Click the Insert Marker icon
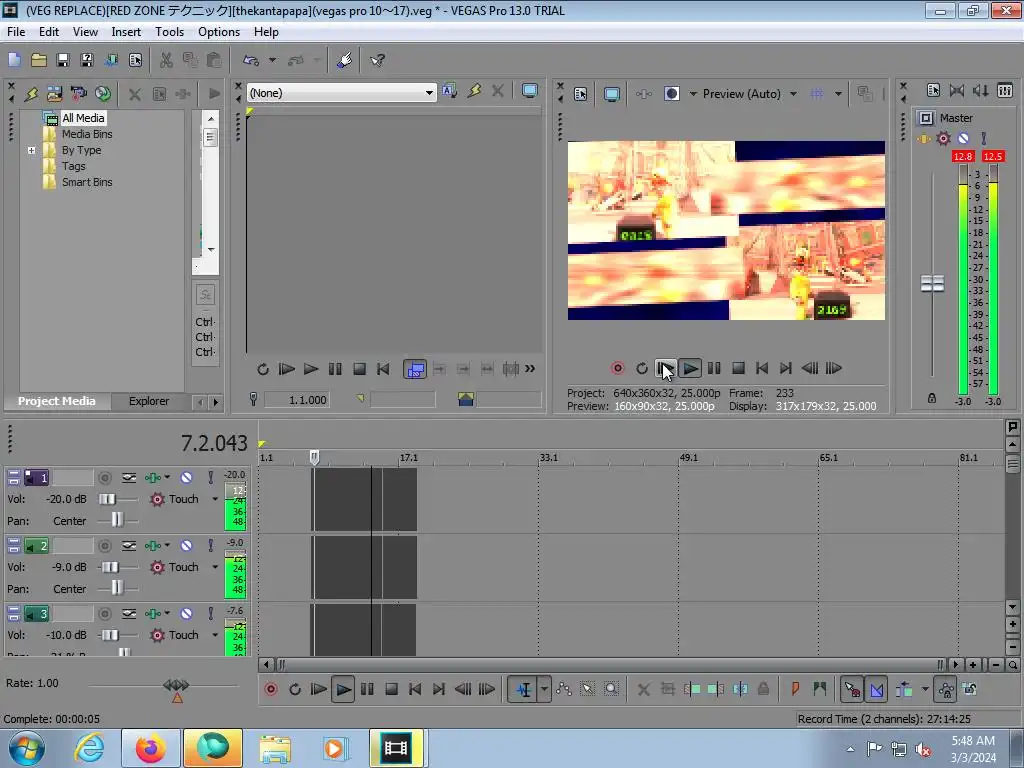 795,689
